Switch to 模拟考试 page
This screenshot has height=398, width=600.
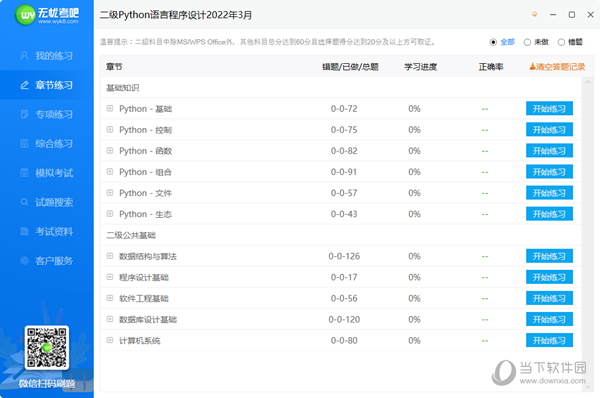pos(47,173)
